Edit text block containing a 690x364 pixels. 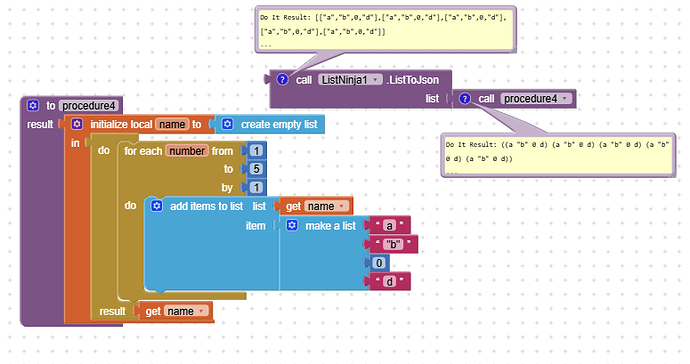pyautogui.click(x=389, y=225)
